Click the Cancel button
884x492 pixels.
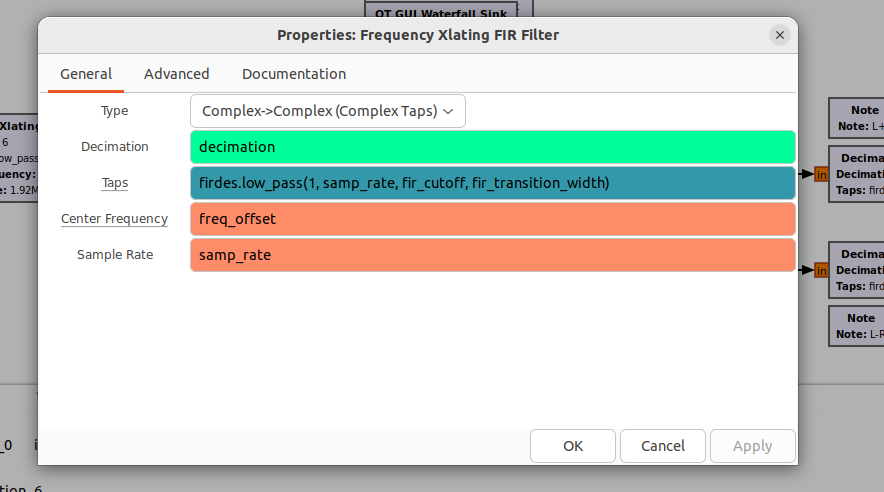click(663, 446)
